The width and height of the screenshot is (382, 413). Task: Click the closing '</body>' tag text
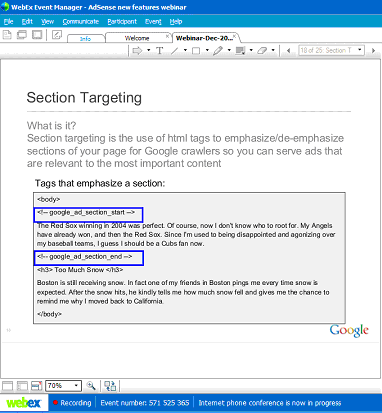tap(49, 314)
